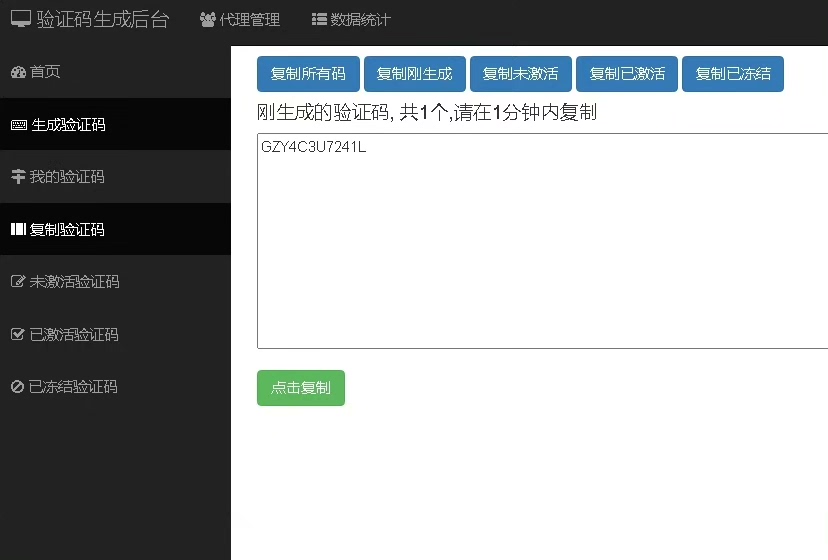Click the 验证码生成后台 brand title
The height and width of the screenshot is (560, 828).
tap(103, 20)
